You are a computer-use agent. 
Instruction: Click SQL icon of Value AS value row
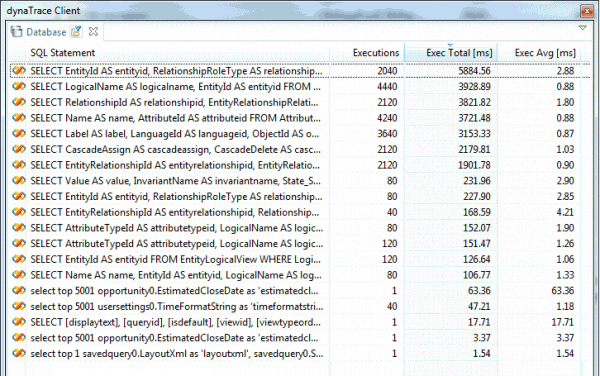18,181
